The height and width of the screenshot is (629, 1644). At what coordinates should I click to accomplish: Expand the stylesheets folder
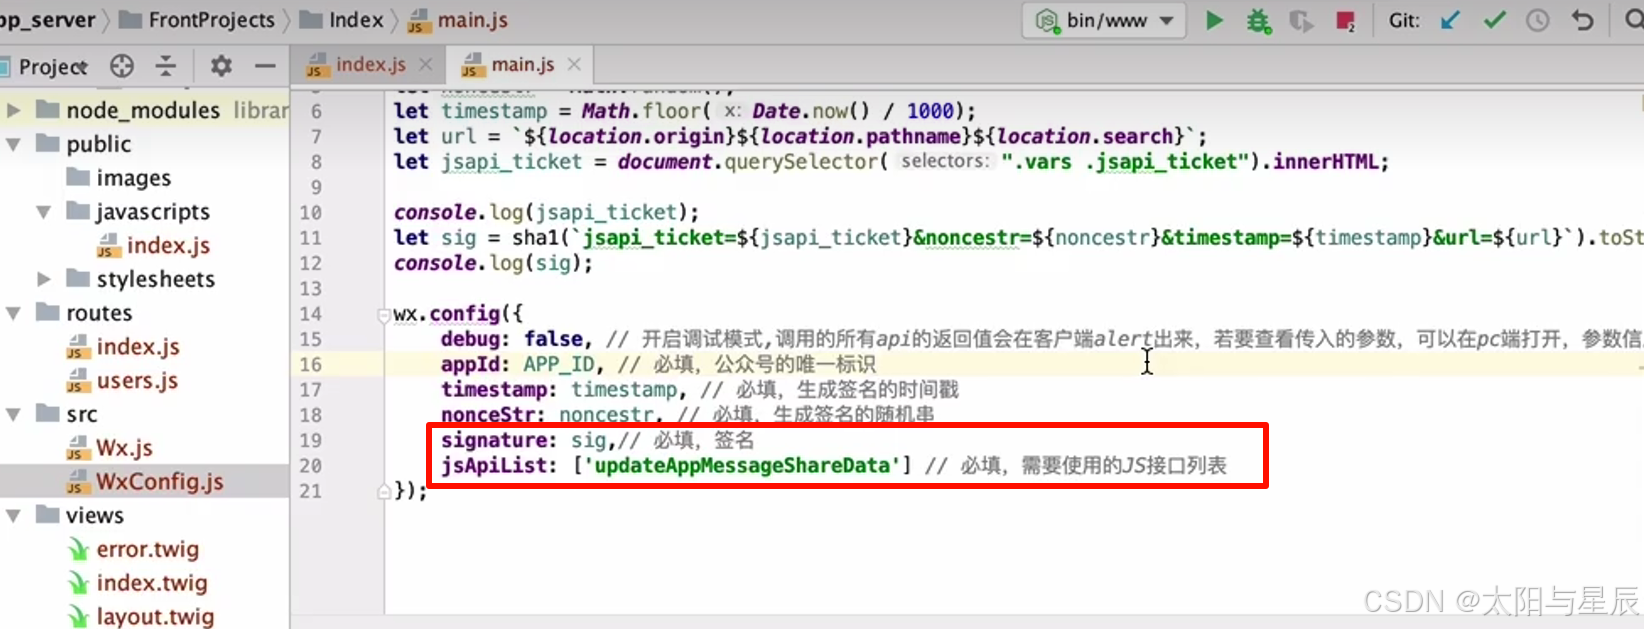pyautogui.click(x=44, y=279)
